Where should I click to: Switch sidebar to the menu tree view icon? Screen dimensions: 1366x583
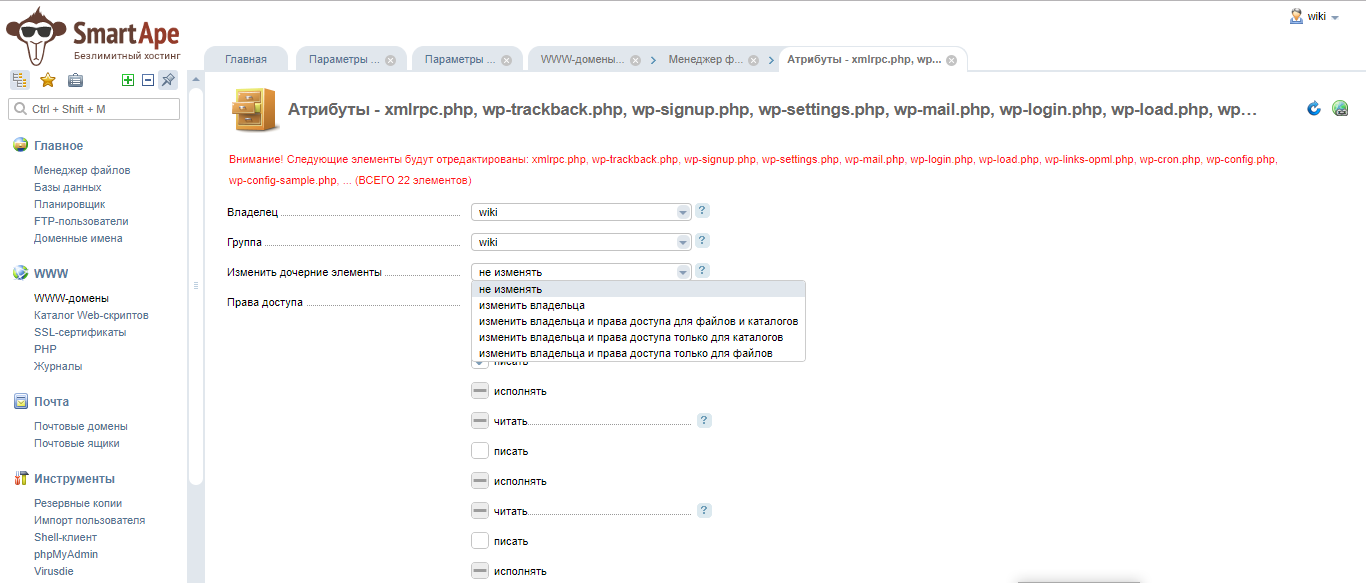click(x=19, y=80)
